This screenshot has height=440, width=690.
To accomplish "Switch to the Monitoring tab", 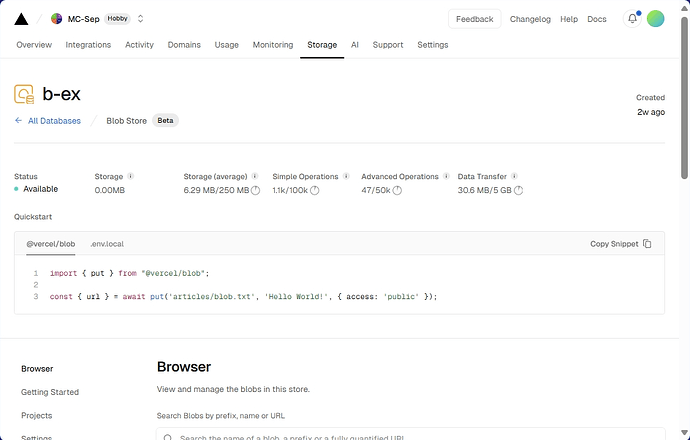I will [x=273, y=45].
